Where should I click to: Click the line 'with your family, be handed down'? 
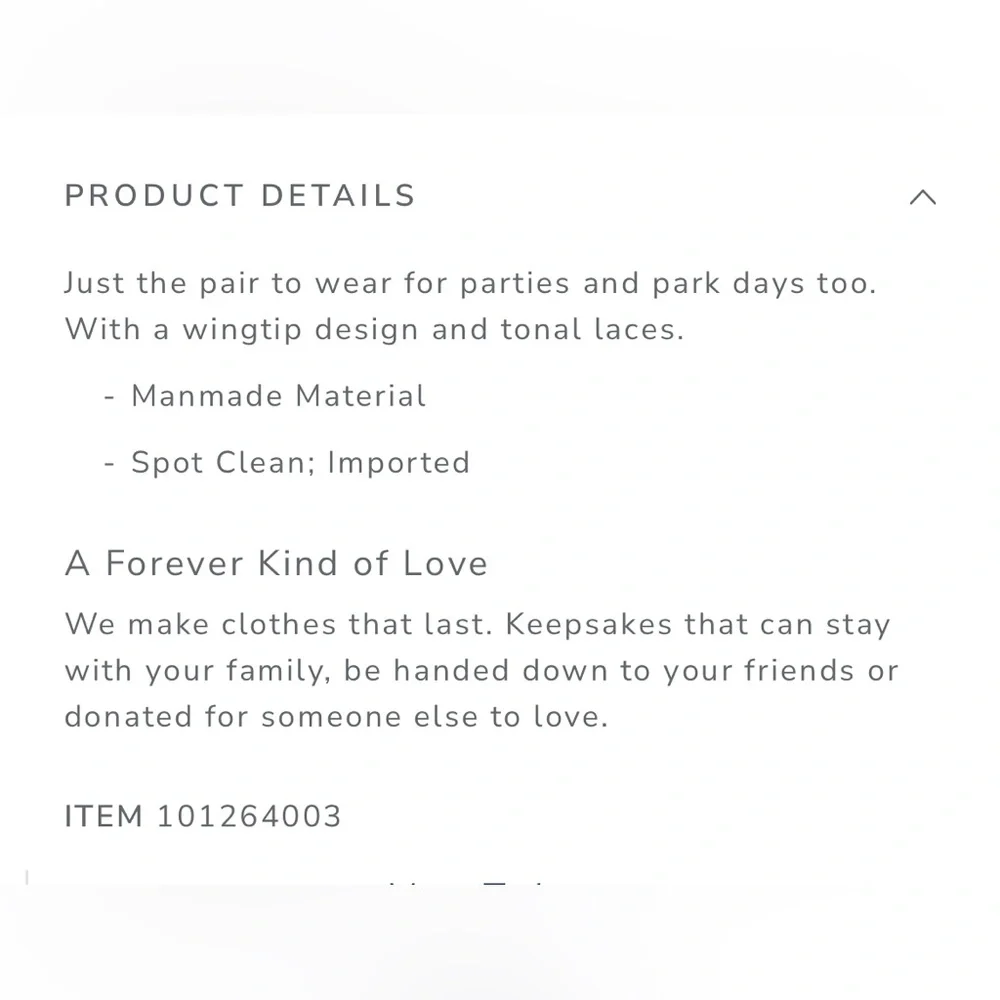482,671
